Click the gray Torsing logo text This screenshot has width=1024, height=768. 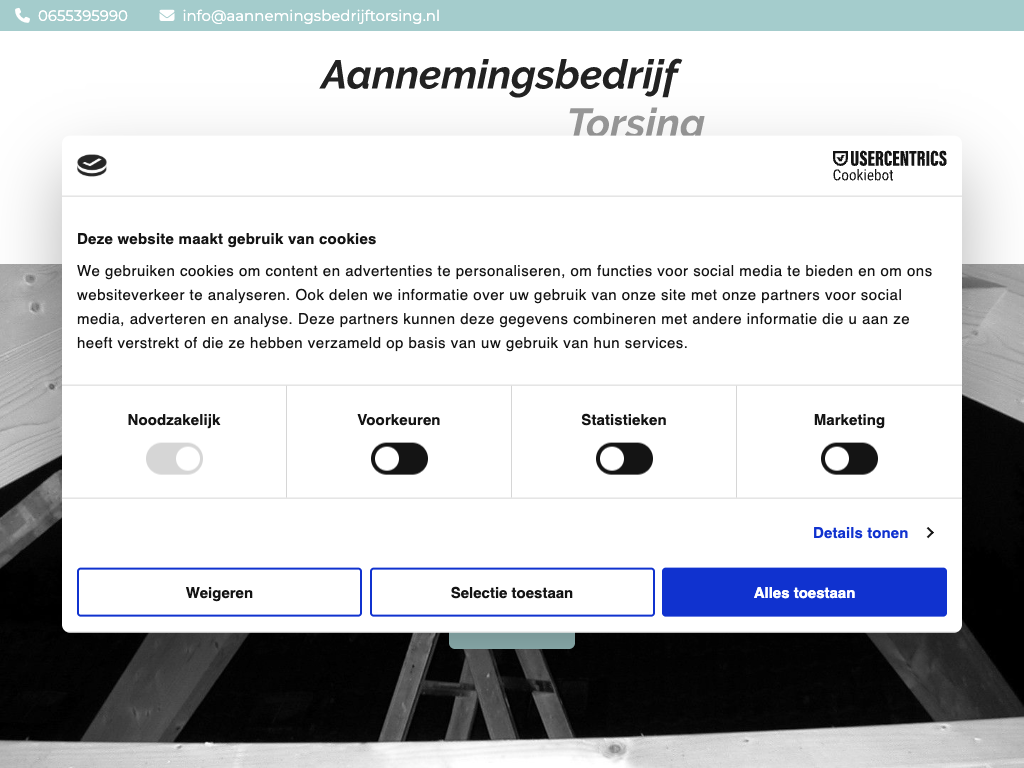tap(636, 122)
